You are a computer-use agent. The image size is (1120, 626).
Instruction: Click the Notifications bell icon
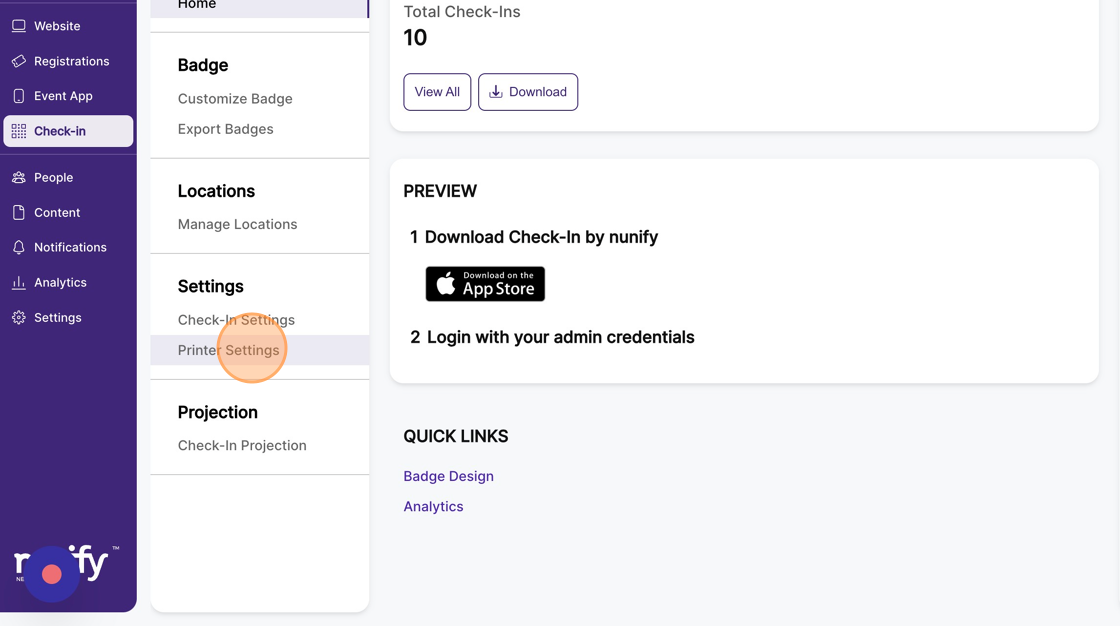[x=19, y=247]
